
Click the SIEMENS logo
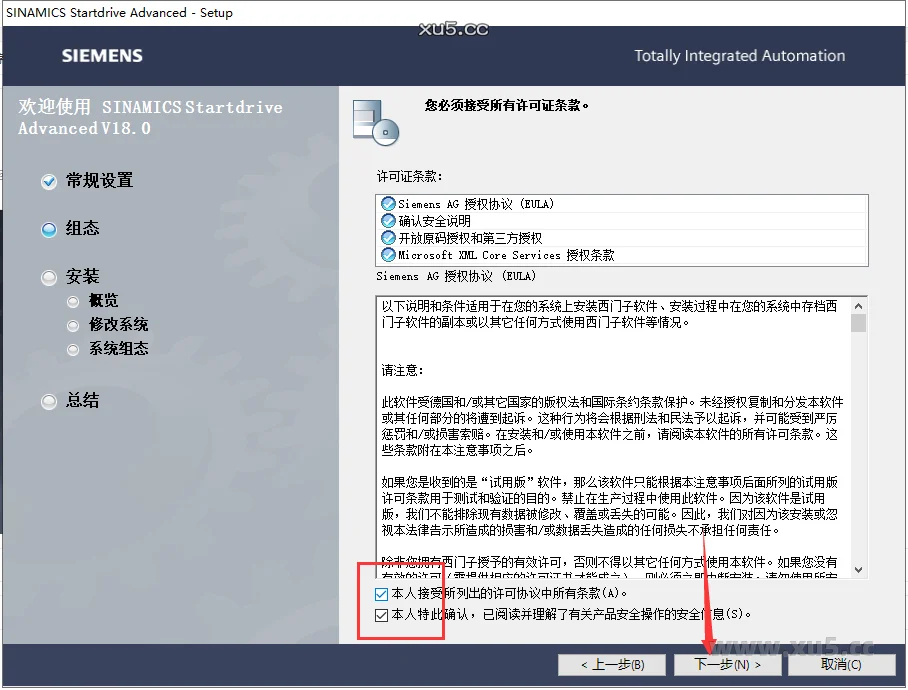pyautogui.click(x=101, y=56)
